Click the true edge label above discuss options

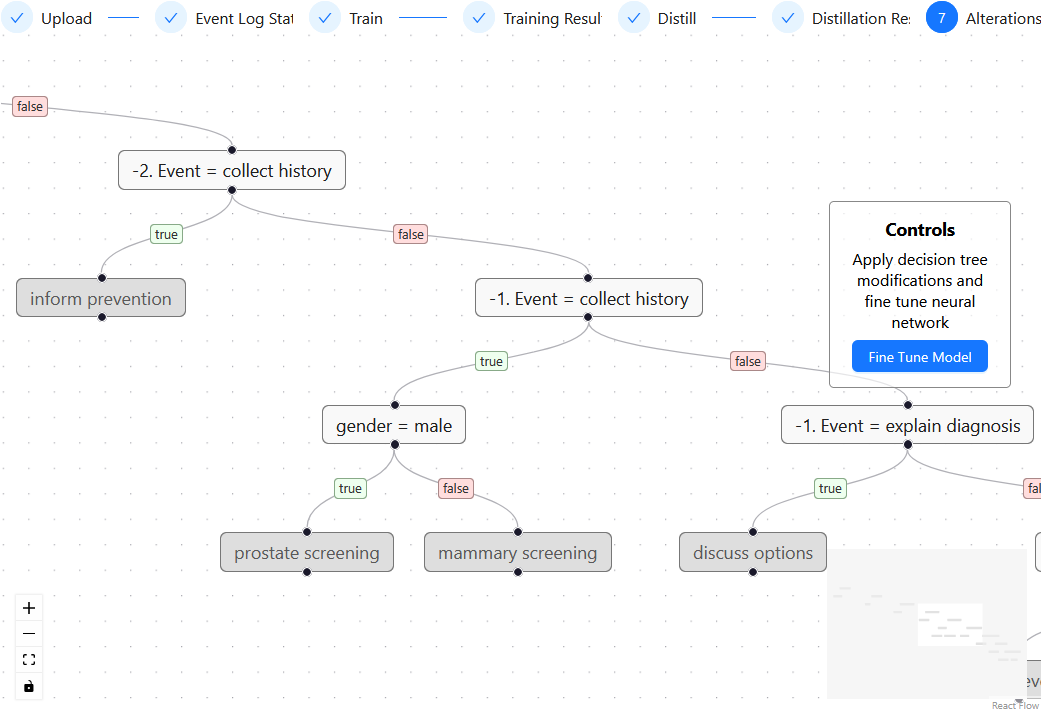[x=830, y=488]
